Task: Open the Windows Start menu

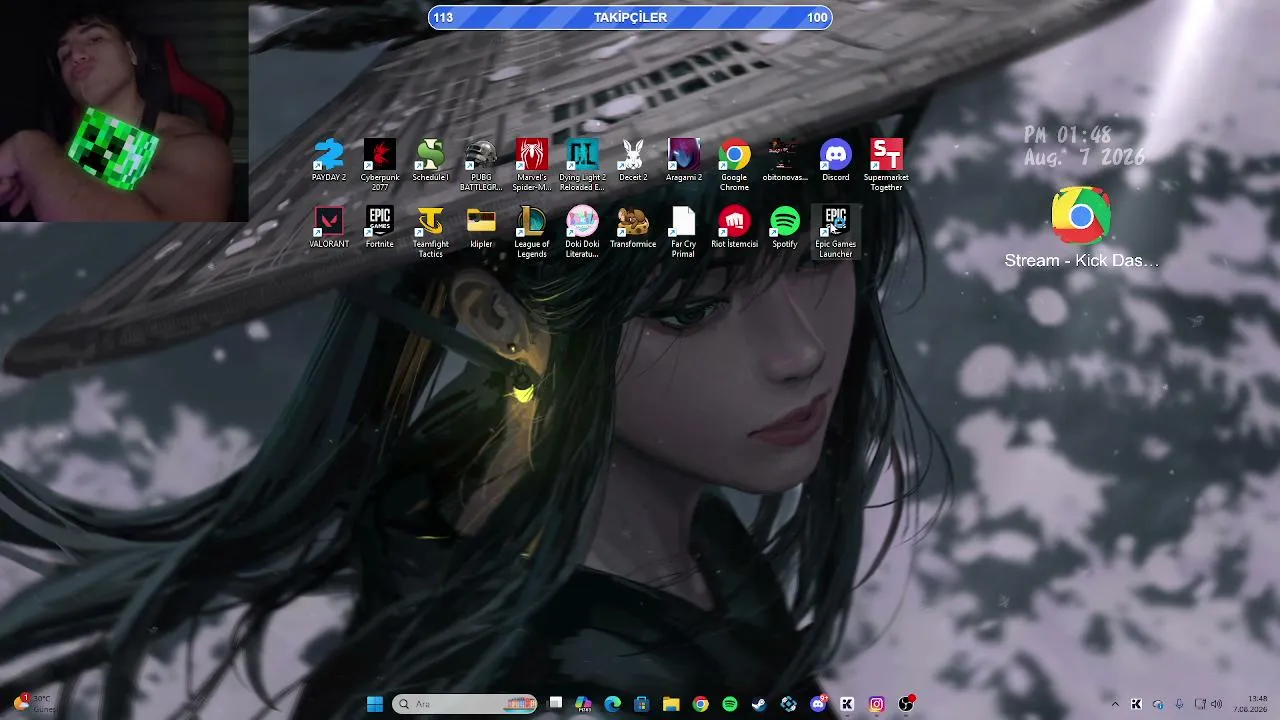Action: click(375, 704)
